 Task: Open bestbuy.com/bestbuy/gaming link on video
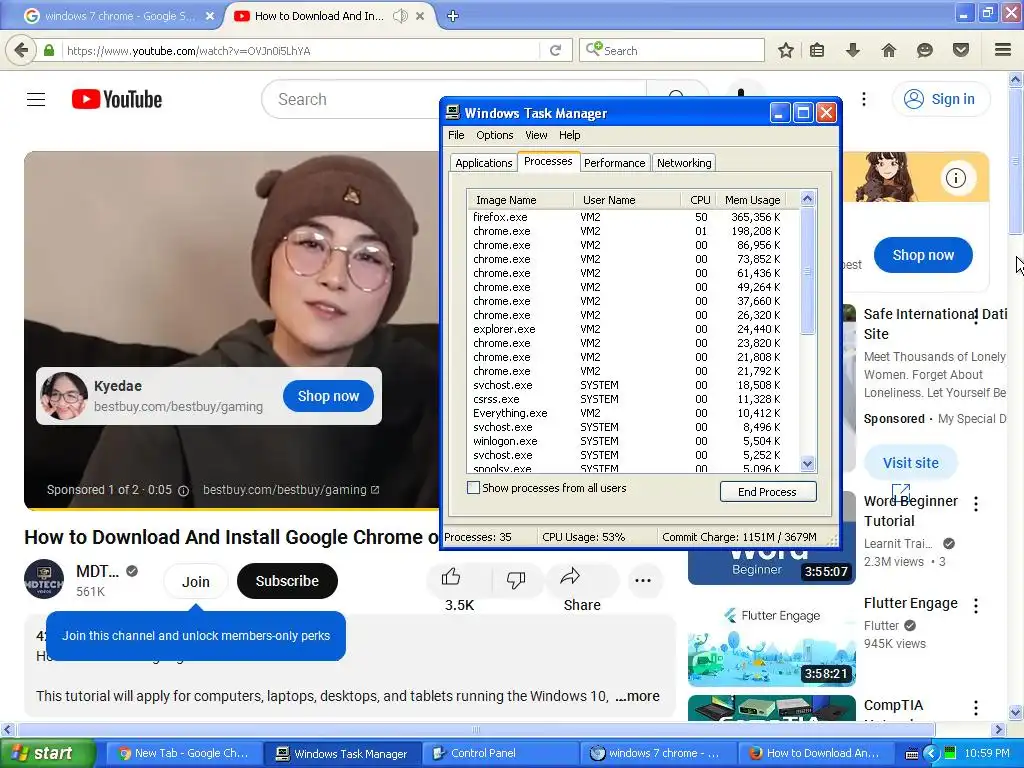(291, 490)
